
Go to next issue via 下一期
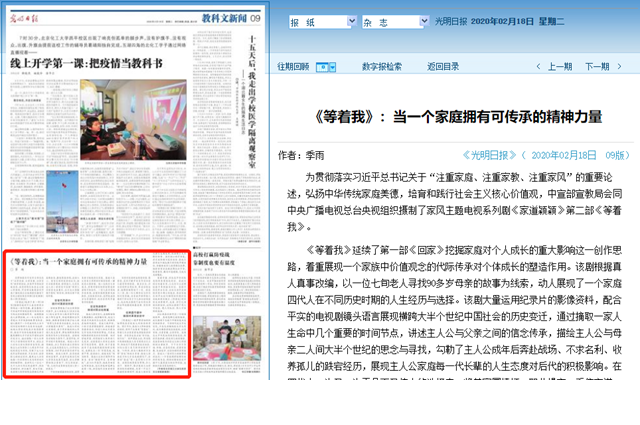tap(597, 67)
